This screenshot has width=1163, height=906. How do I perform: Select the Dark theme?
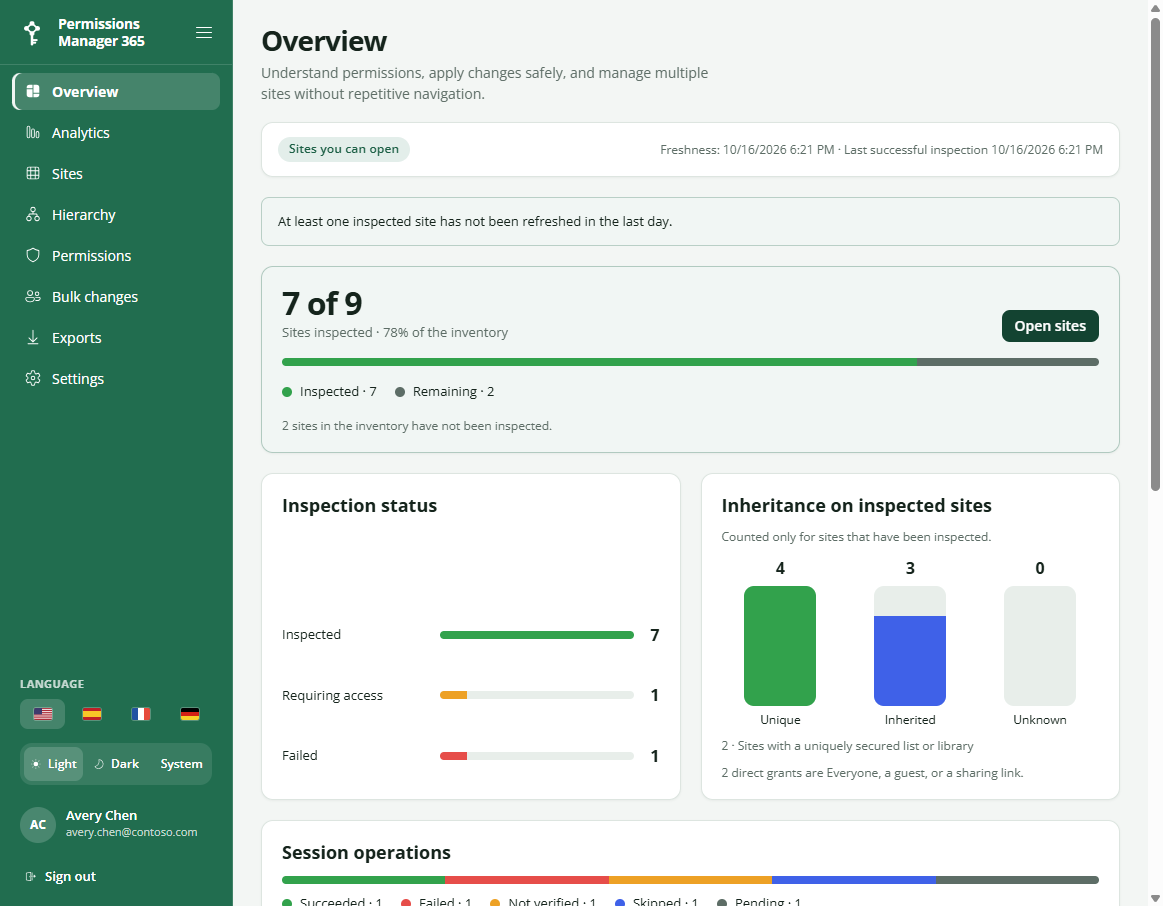click(117, 764)
